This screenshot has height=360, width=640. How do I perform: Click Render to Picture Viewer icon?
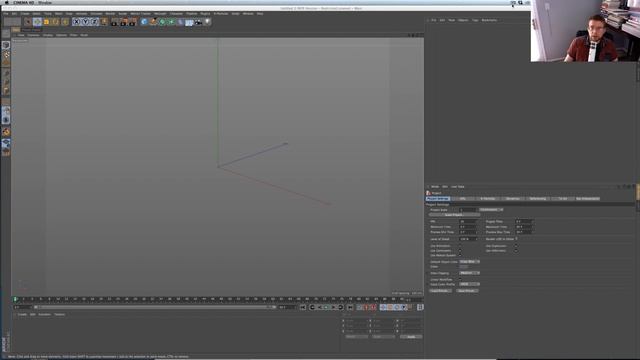click(123, 22)
